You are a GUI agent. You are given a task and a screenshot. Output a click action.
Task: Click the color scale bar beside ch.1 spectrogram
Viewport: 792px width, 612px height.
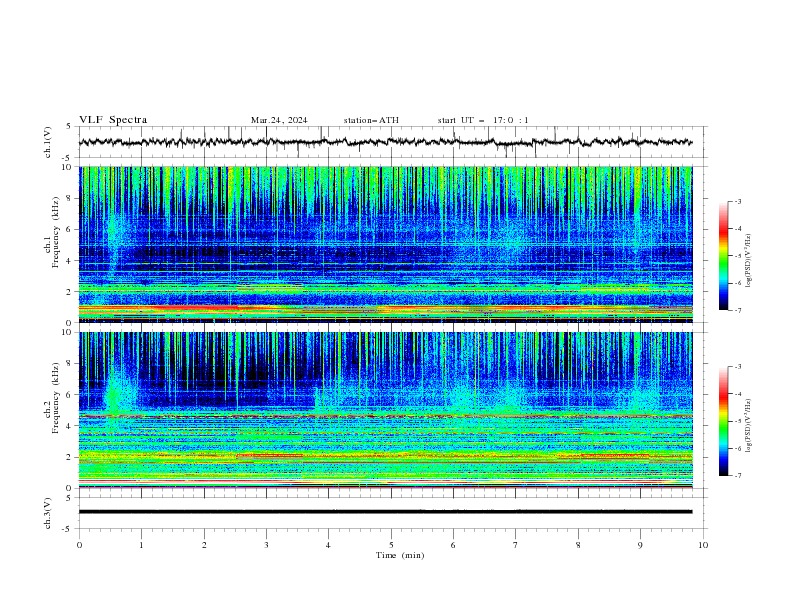pos(723,256)
